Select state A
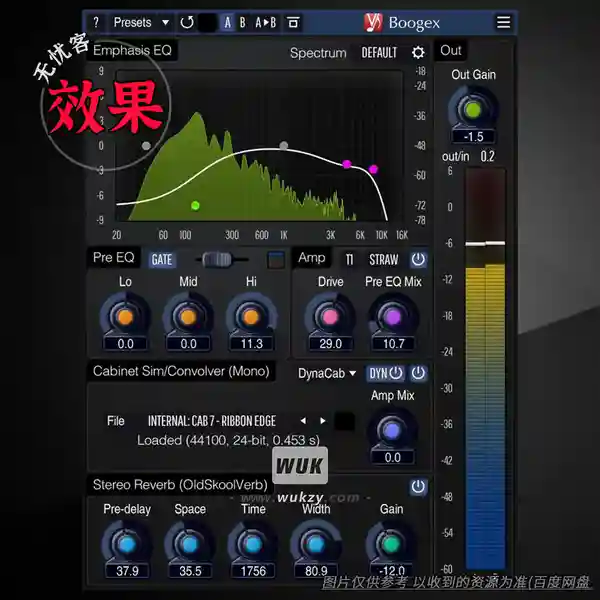 click(x=228, y=23)
